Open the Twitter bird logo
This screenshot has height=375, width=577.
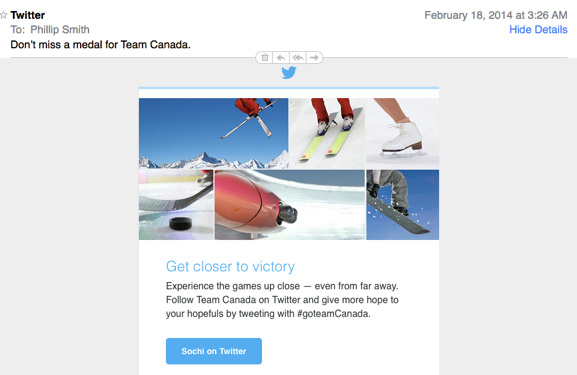pos(289,72)
